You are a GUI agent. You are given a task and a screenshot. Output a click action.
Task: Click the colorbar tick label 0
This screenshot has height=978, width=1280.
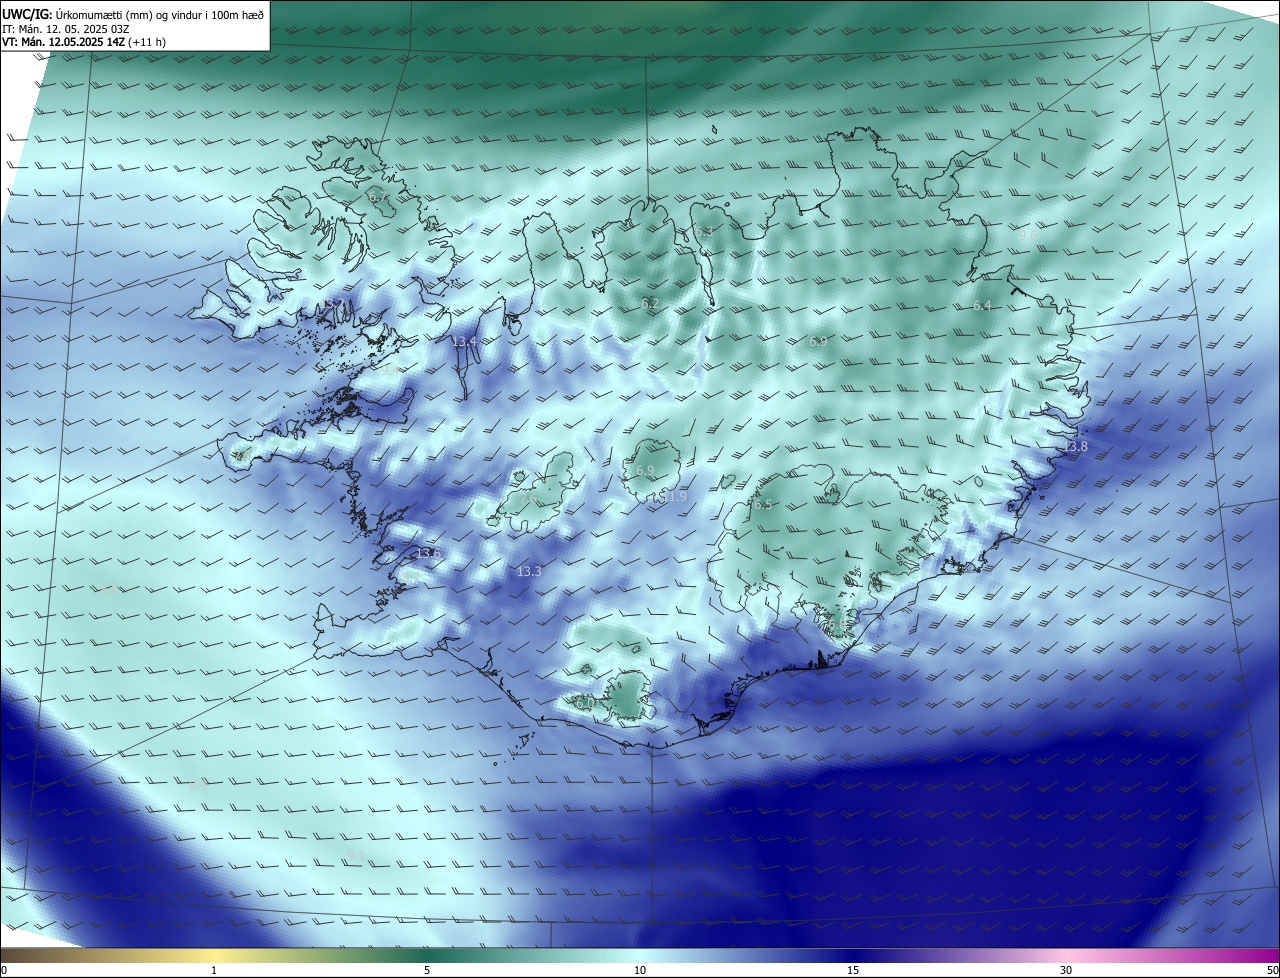(x=4, y=970)
